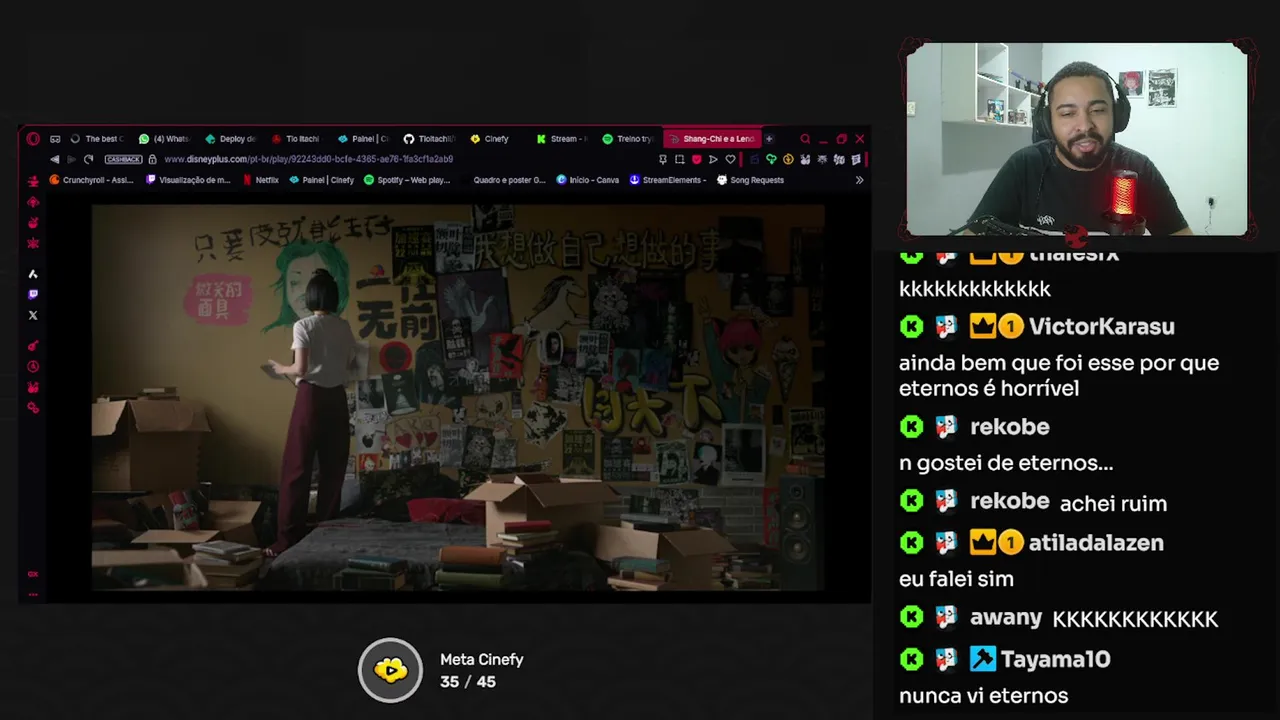Click the Meta Cinefy goal icon

click(391, 670)
